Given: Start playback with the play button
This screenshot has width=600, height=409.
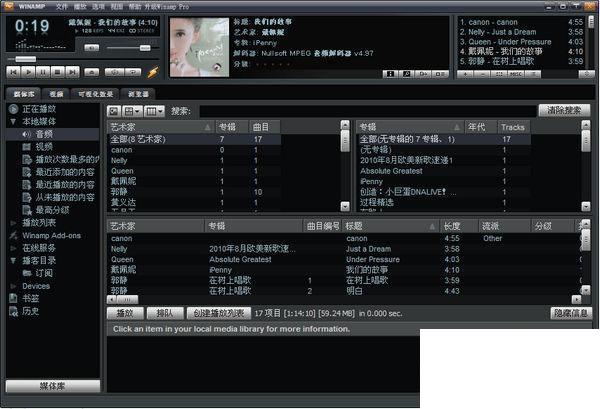Looking at the screenshot, I should tap(28, 72).
